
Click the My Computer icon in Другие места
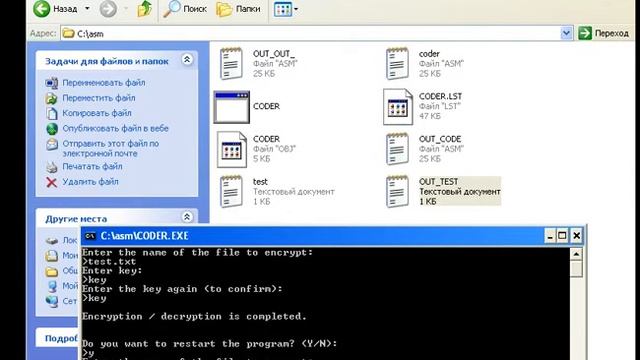point(52,286)
